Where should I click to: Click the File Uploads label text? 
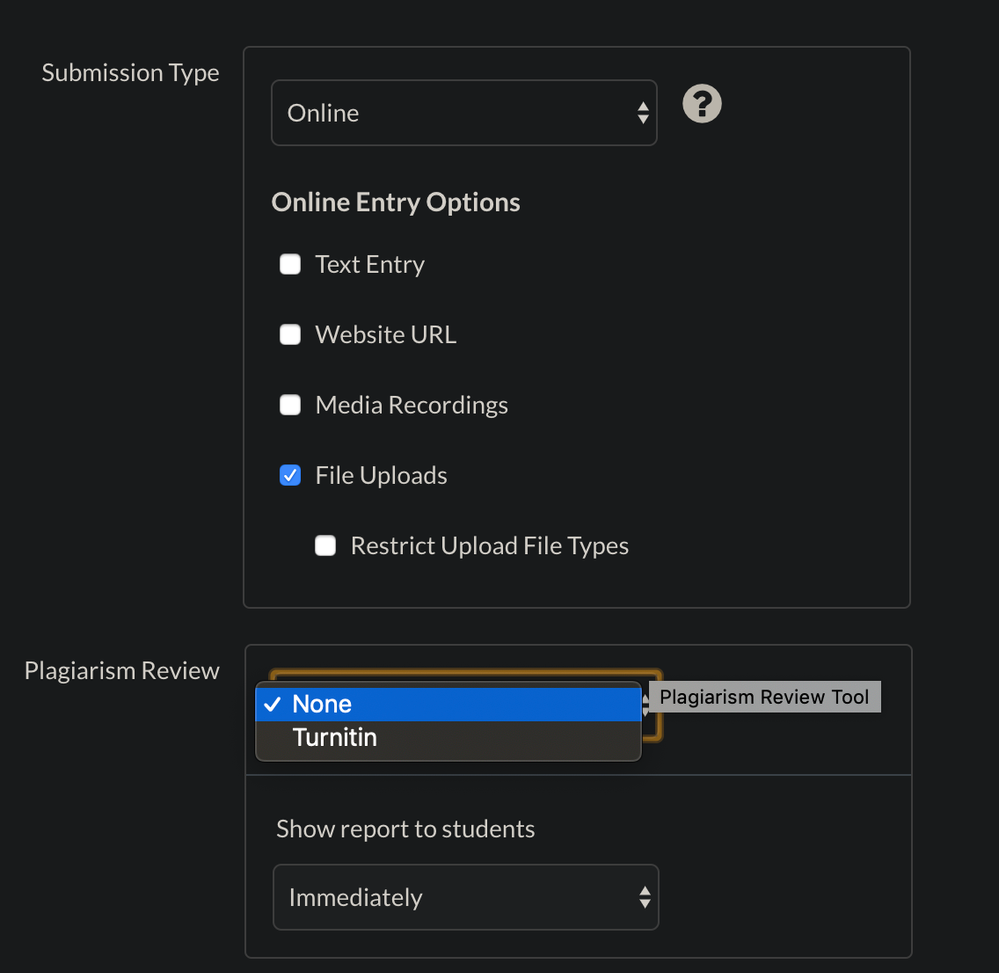pyautogui.click(x=381, y=476)
